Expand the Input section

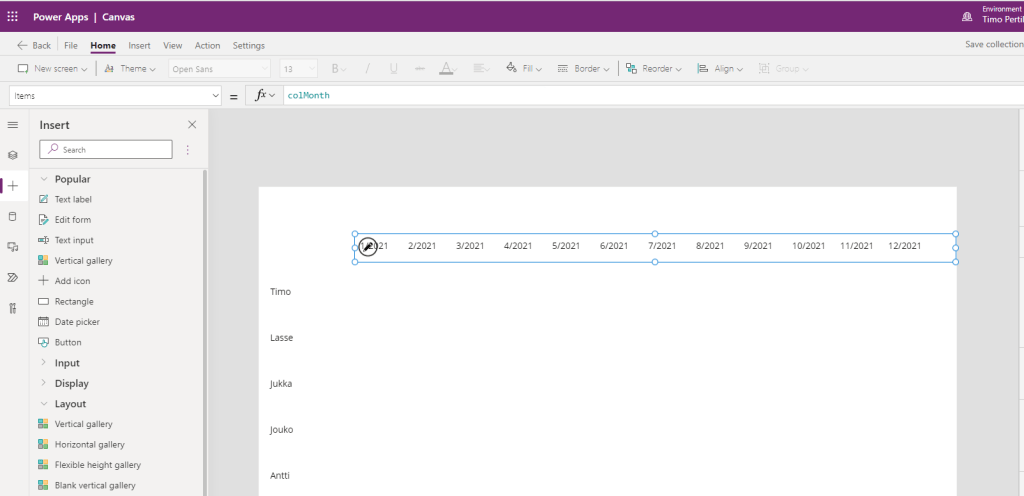tap(44, 363)
